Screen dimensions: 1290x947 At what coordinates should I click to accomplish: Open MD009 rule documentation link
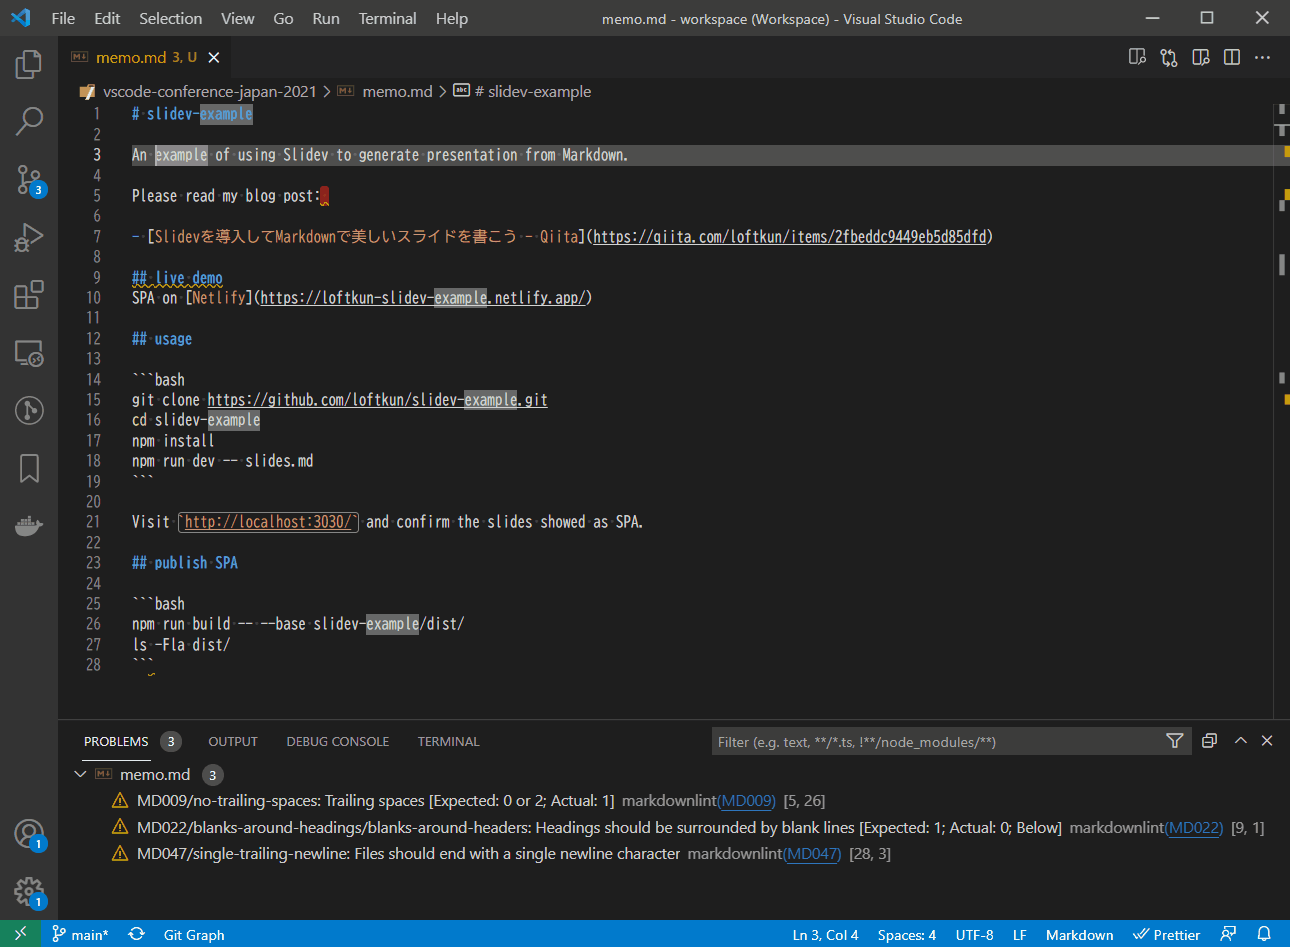(x=747, y=800)
